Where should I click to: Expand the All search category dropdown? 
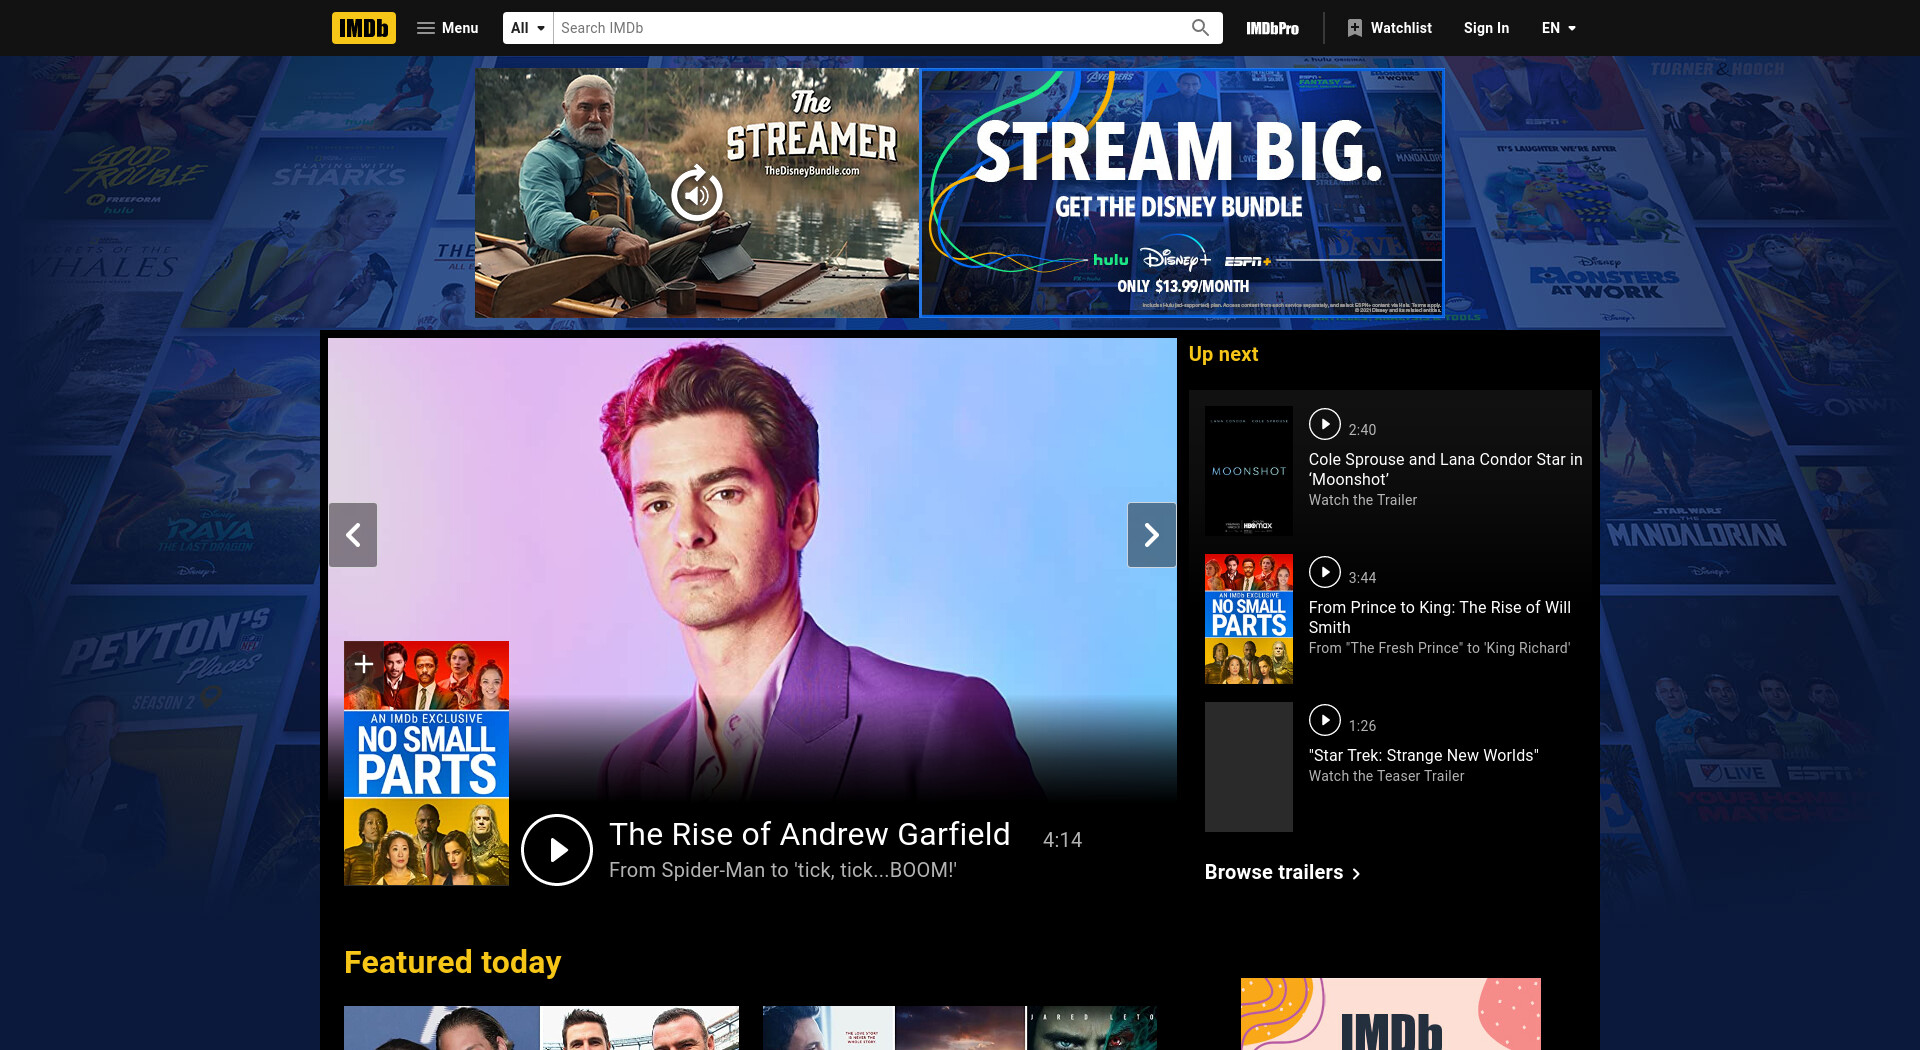point(528,28)
